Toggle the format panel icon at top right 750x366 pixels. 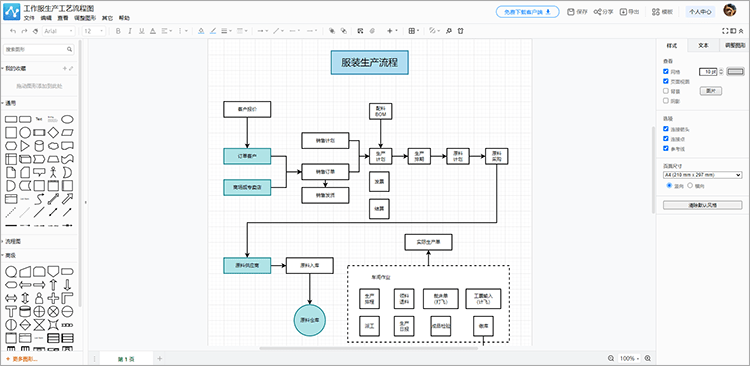click(x=733, y=31)
